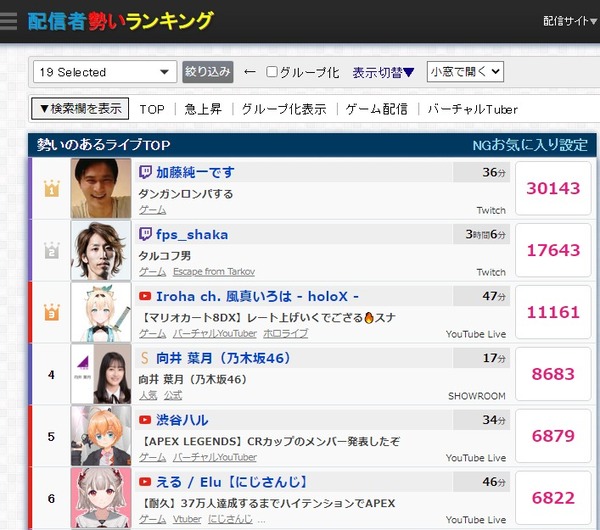
Task: Click APEX LEGENDS CRカップ stream title
Action: [270, 441]
